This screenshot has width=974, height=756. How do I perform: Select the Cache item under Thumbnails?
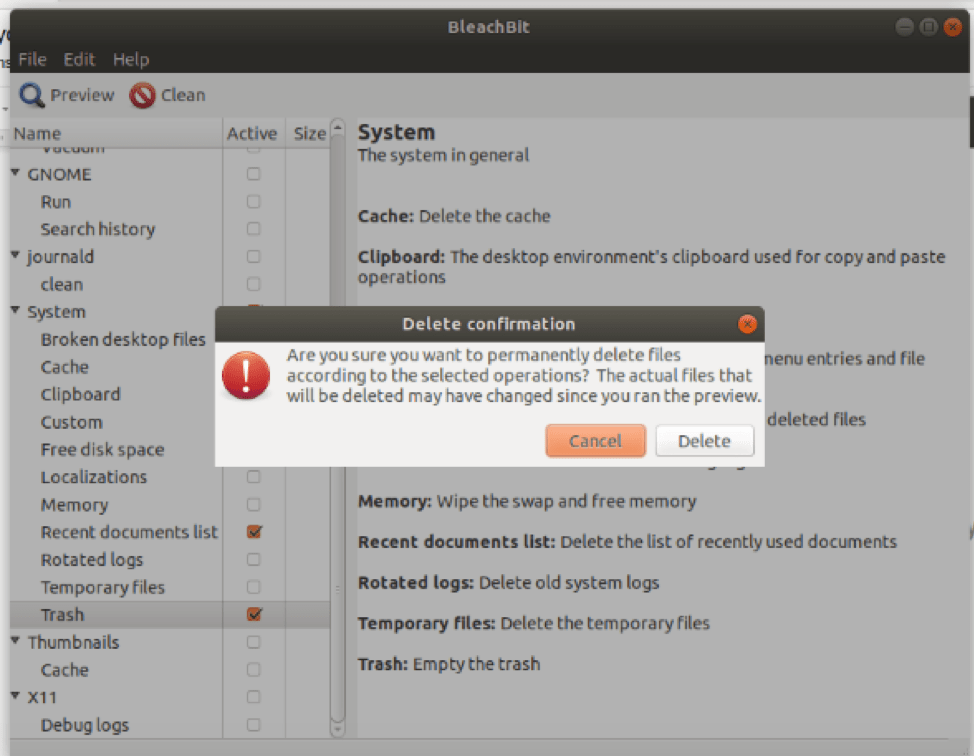coord(65,670)
